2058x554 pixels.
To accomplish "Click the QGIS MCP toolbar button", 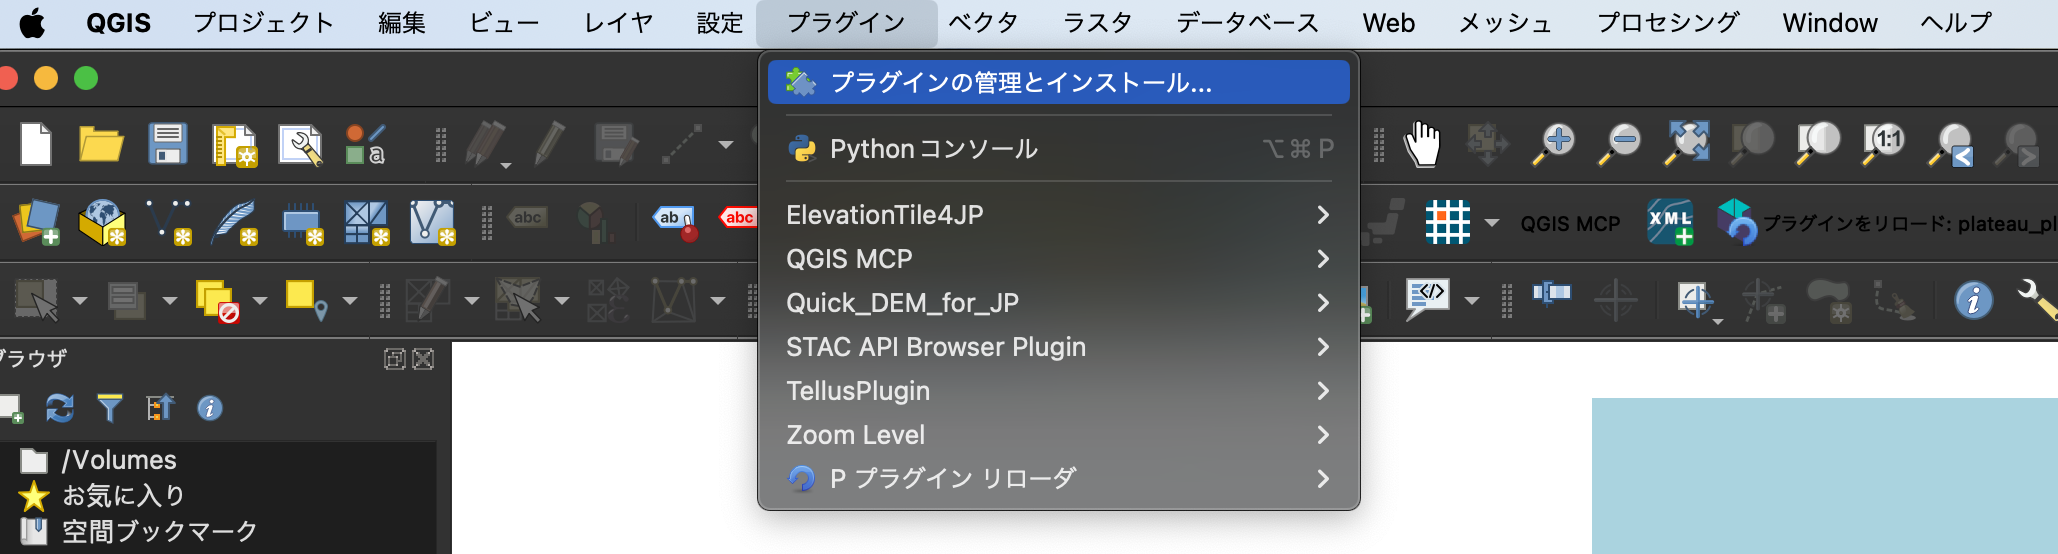I will pos(1570,224).
